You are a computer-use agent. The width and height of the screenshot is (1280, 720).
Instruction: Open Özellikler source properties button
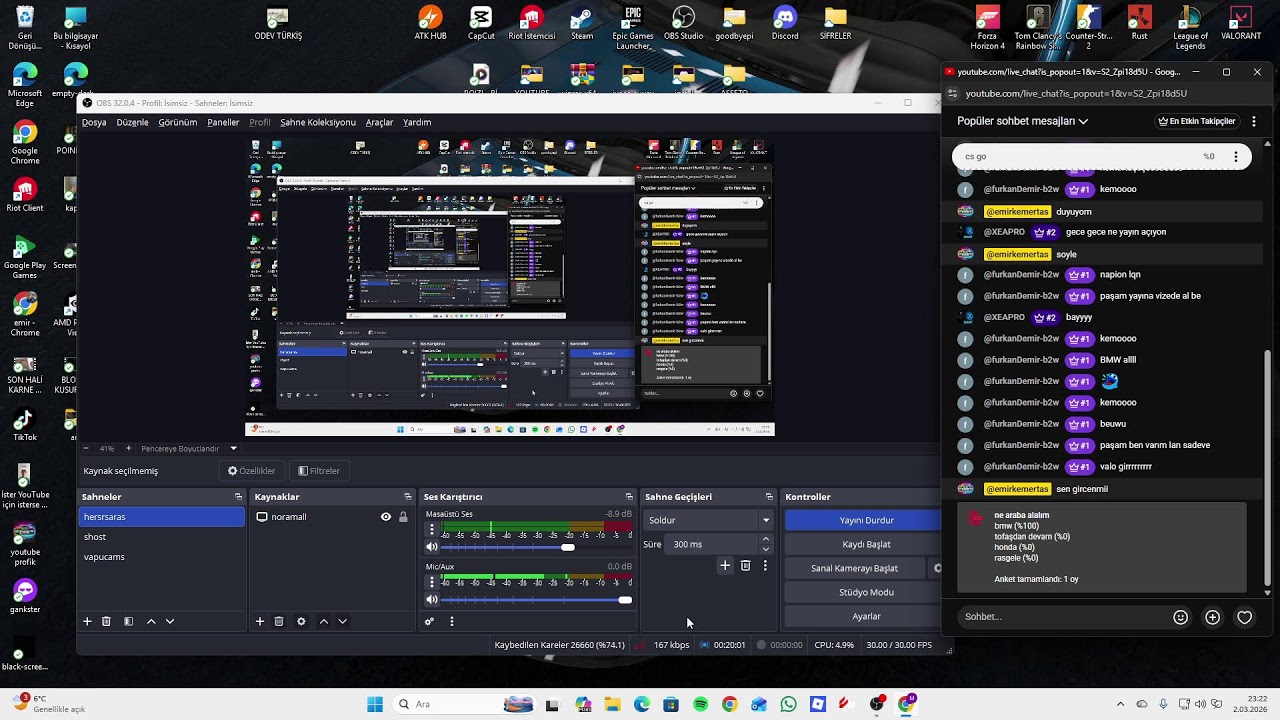pyautogui.click(x=251, y=471)
